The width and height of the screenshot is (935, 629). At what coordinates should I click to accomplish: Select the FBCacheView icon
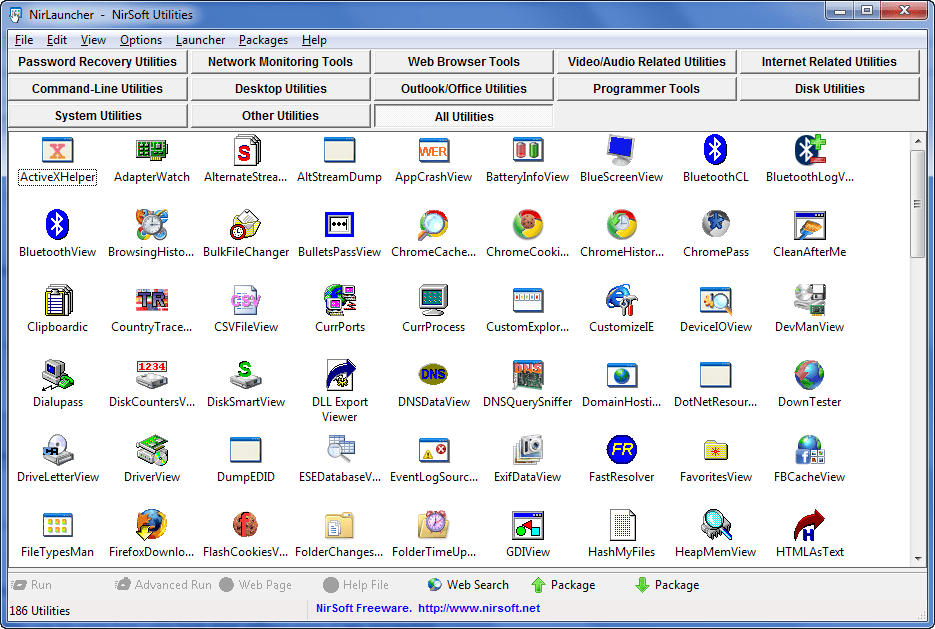809,450
